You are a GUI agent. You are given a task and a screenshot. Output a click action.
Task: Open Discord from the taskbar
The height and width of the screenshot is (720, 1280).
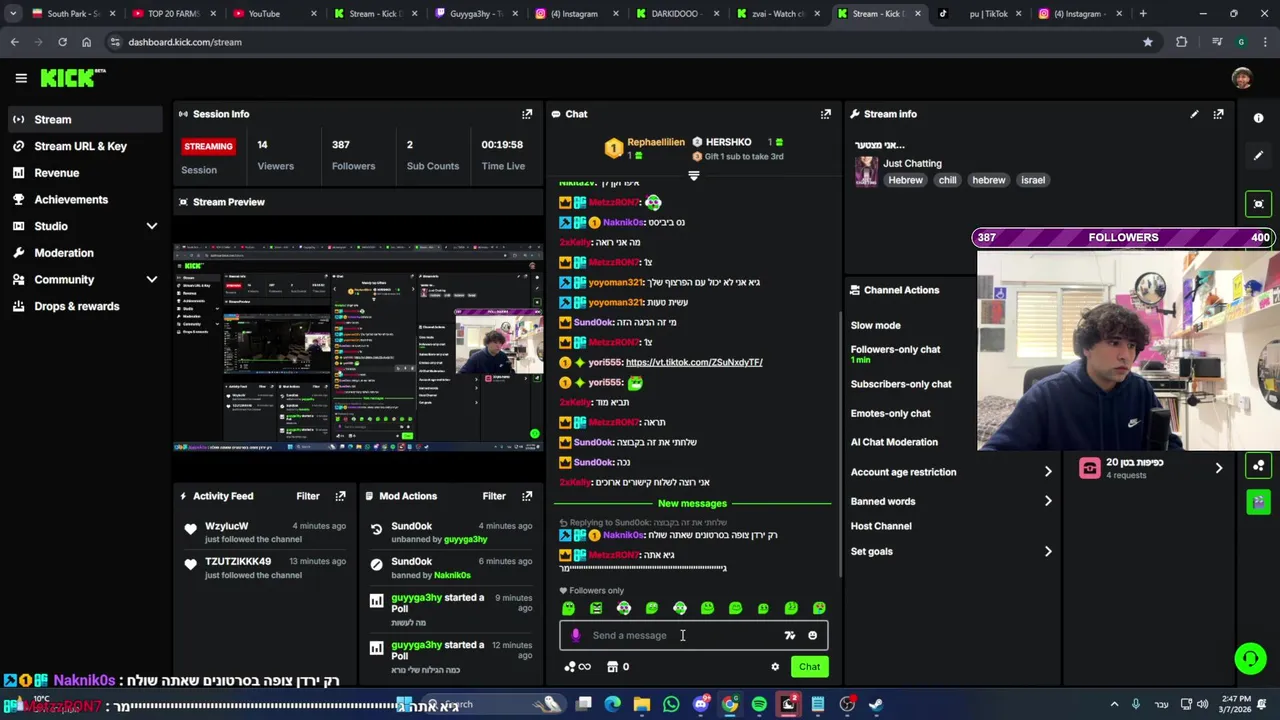coord(701,704)
